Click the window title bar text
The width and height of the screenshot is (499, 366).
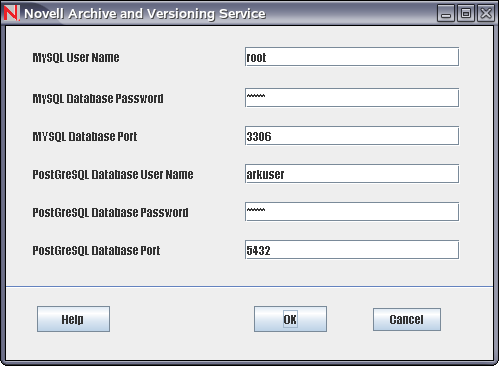click(x=145, y=14)
